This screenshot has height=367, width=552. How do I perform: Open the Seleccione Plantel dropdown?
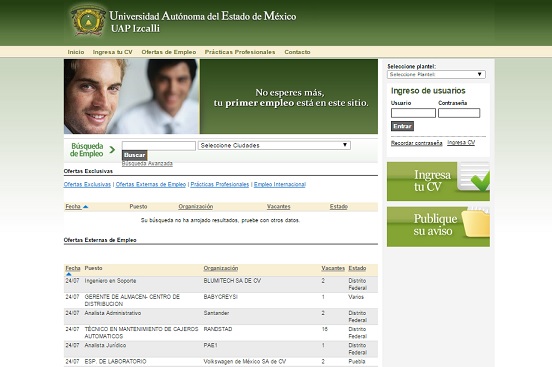[x=436, y=74]
